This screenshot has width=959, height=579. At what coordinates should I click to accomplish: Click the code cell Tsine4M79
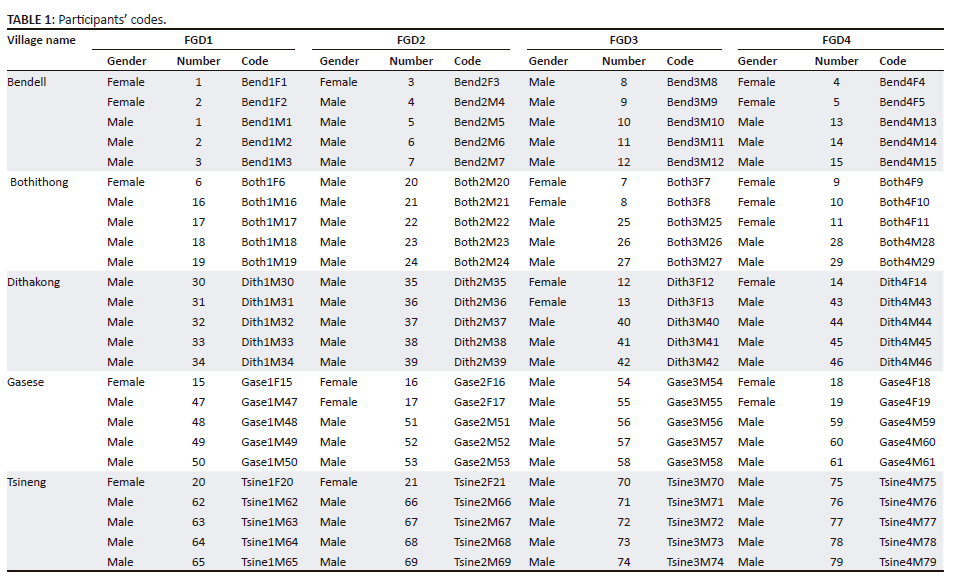pos(907,562)
